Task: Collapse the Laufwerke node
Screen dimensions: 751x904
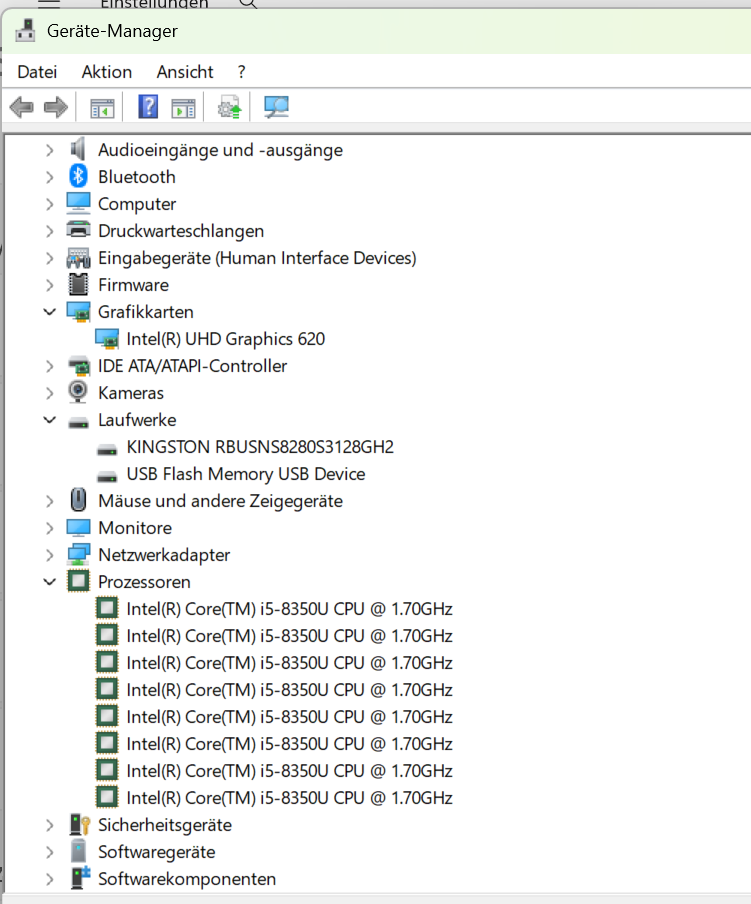Action: click(x=50, y=420)
